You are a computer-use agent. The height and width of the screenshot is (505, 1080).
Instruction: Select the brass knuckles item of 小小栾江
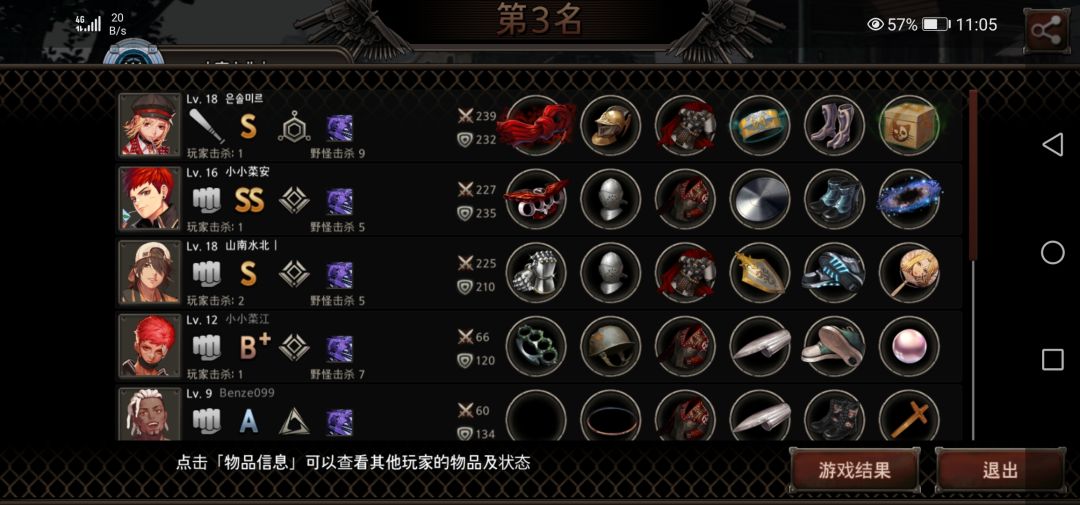pos(536,346)
